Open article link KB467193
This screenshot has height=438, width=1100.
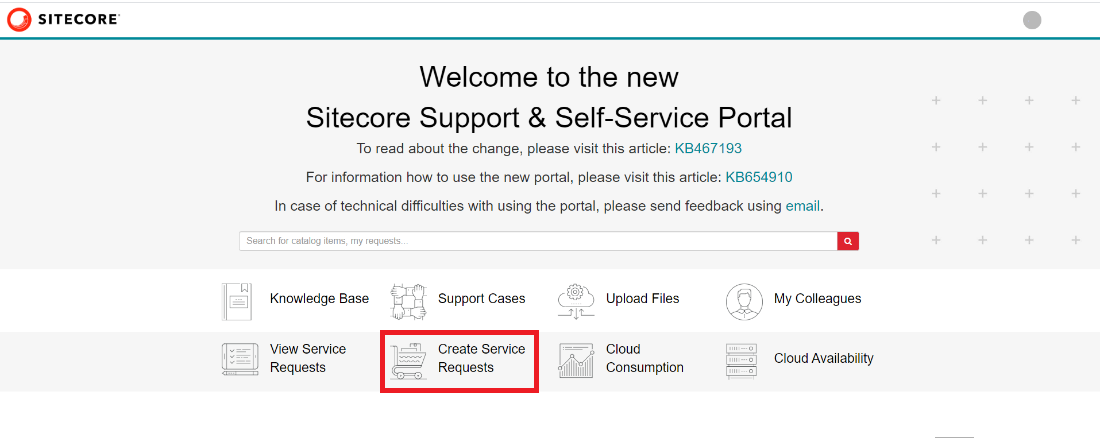708,148
